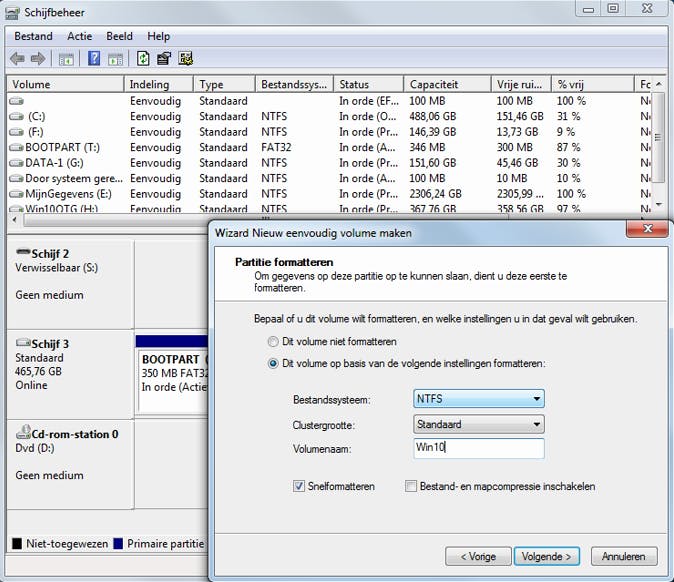Toggle the action pane toolbar icon

115,59
